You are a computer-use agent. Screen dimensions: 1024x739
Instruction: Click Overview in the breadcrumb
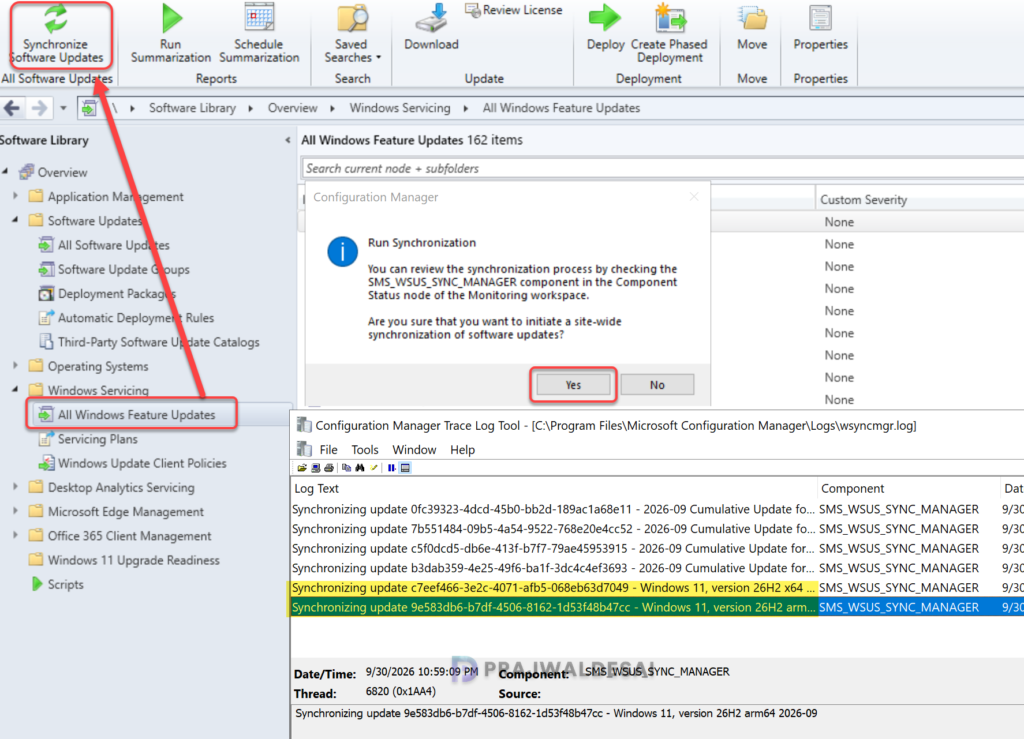(292, 108)
